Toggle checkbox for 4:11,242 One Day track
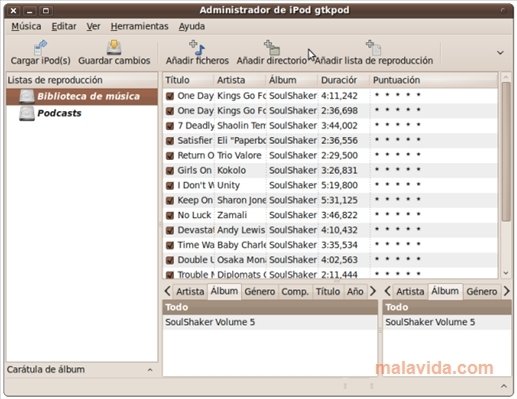The width and height of the screenshot is (517, 399). pos(170,96)
